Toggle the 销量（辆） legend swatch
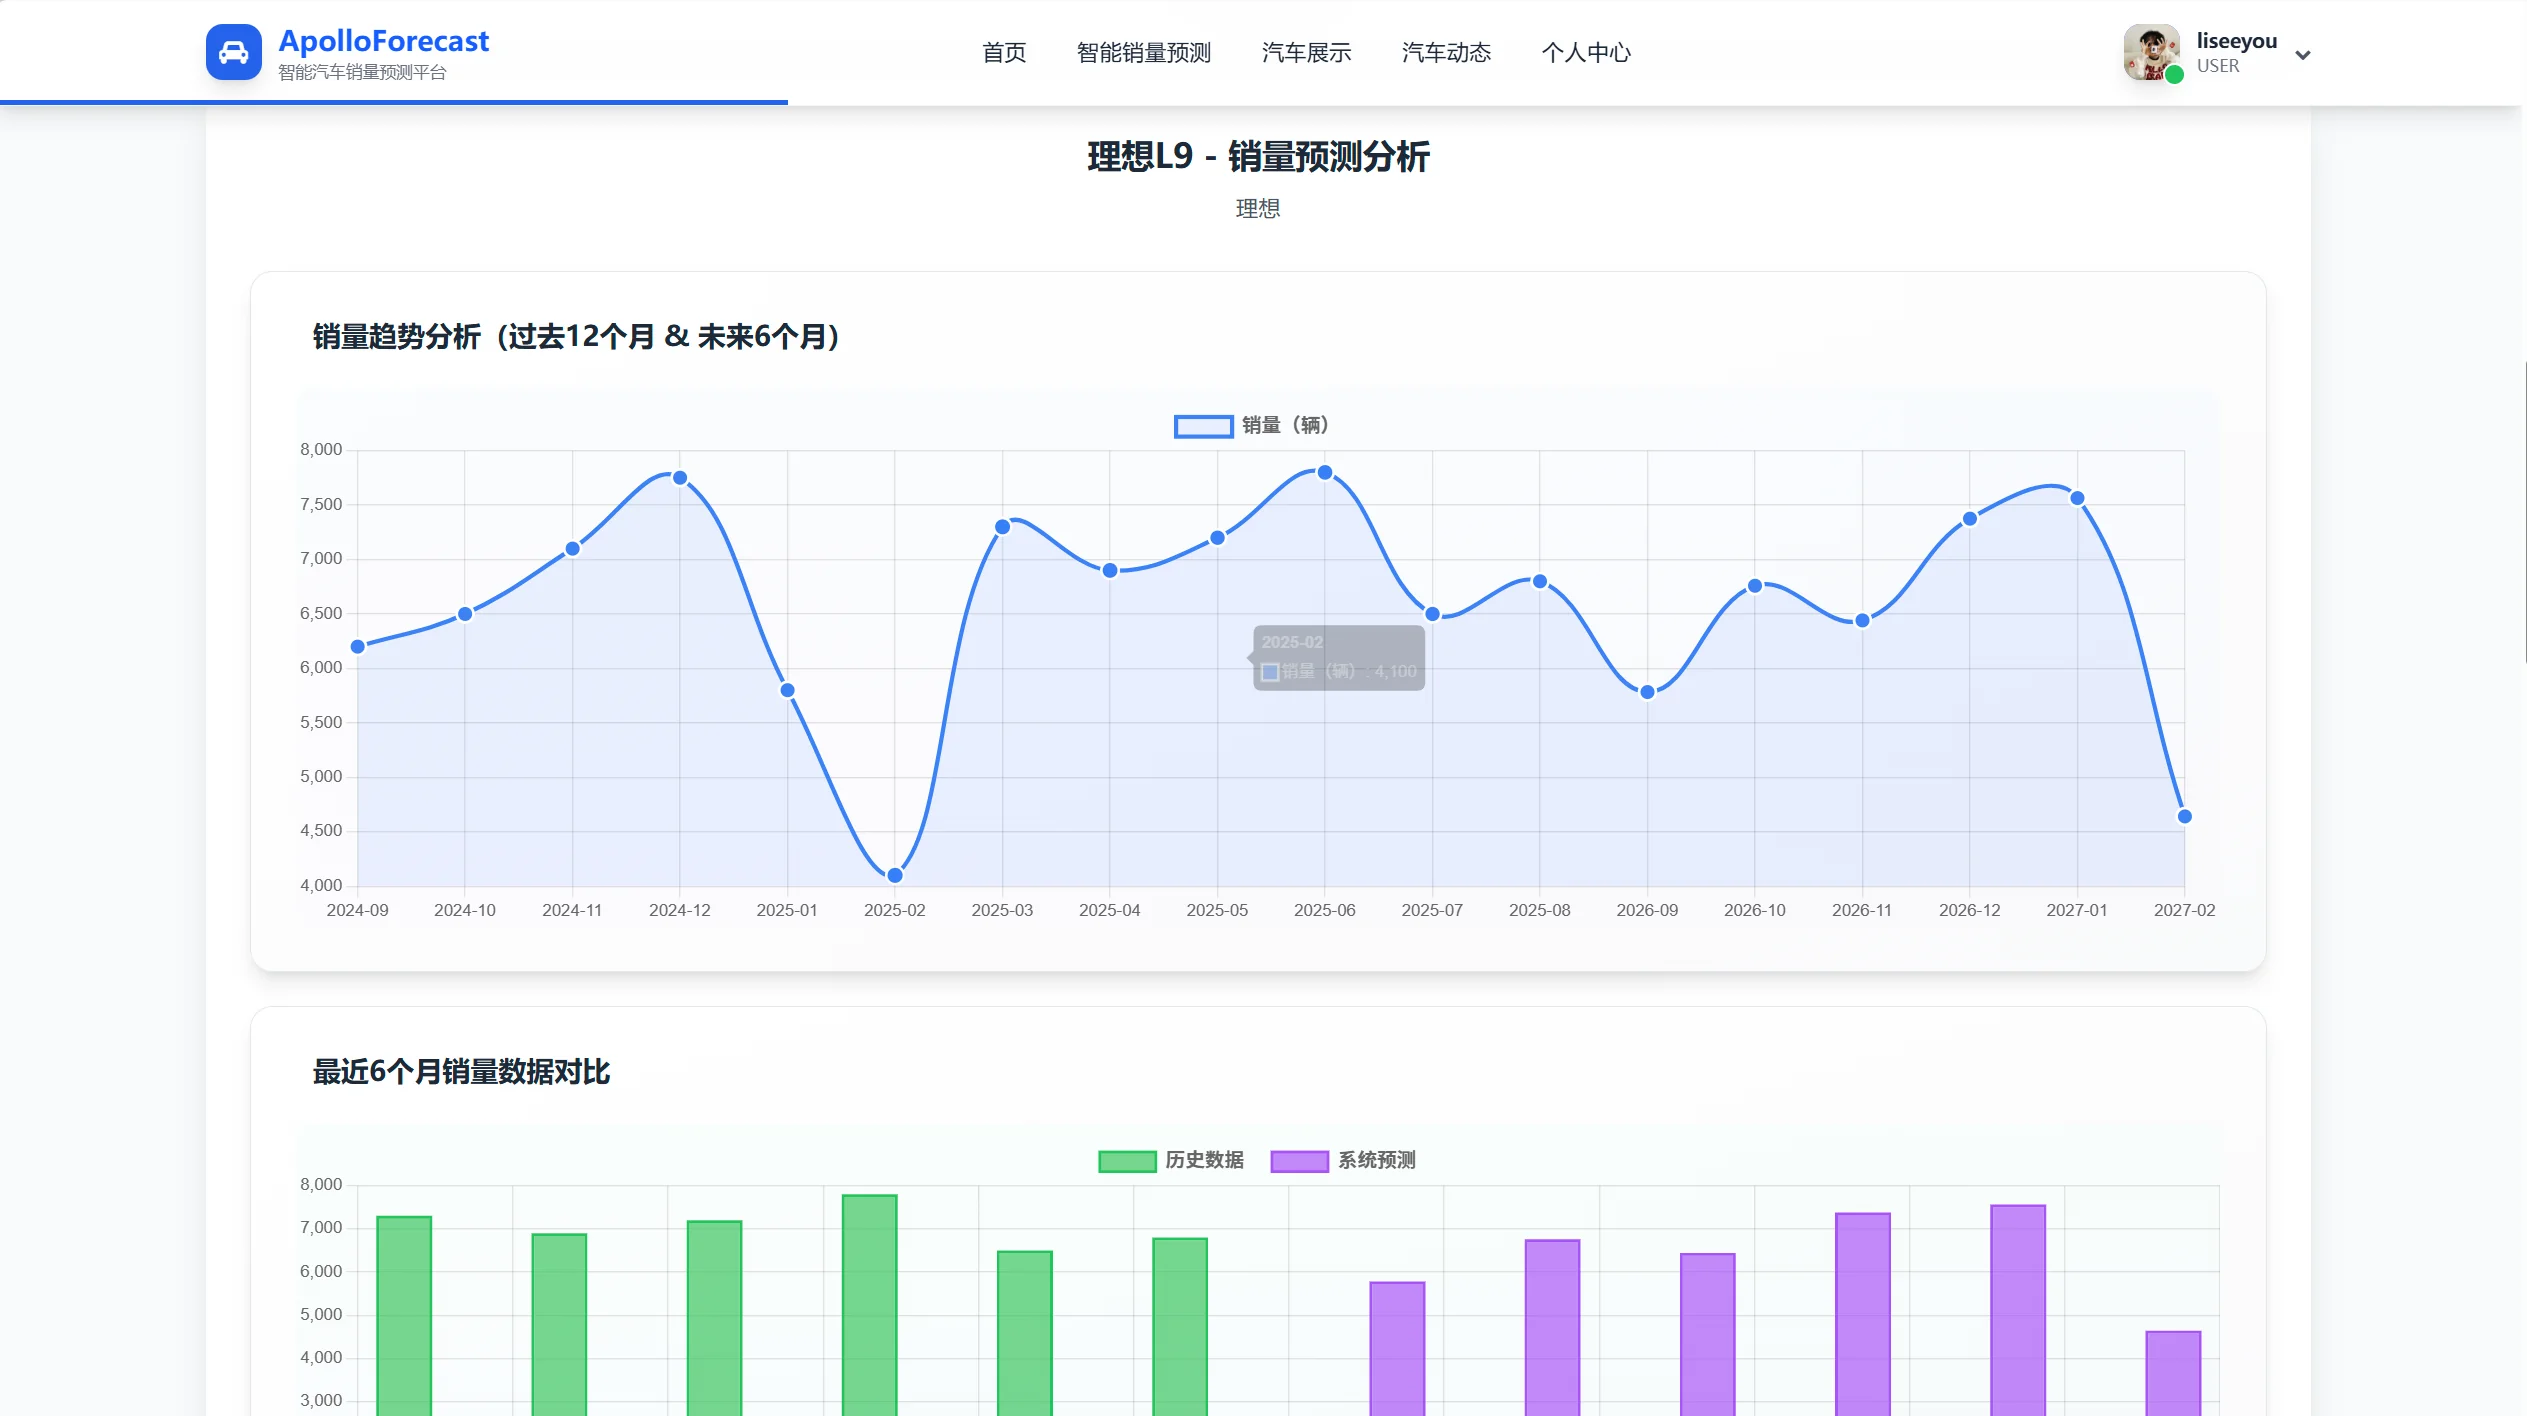 [x=1203, y=426]
